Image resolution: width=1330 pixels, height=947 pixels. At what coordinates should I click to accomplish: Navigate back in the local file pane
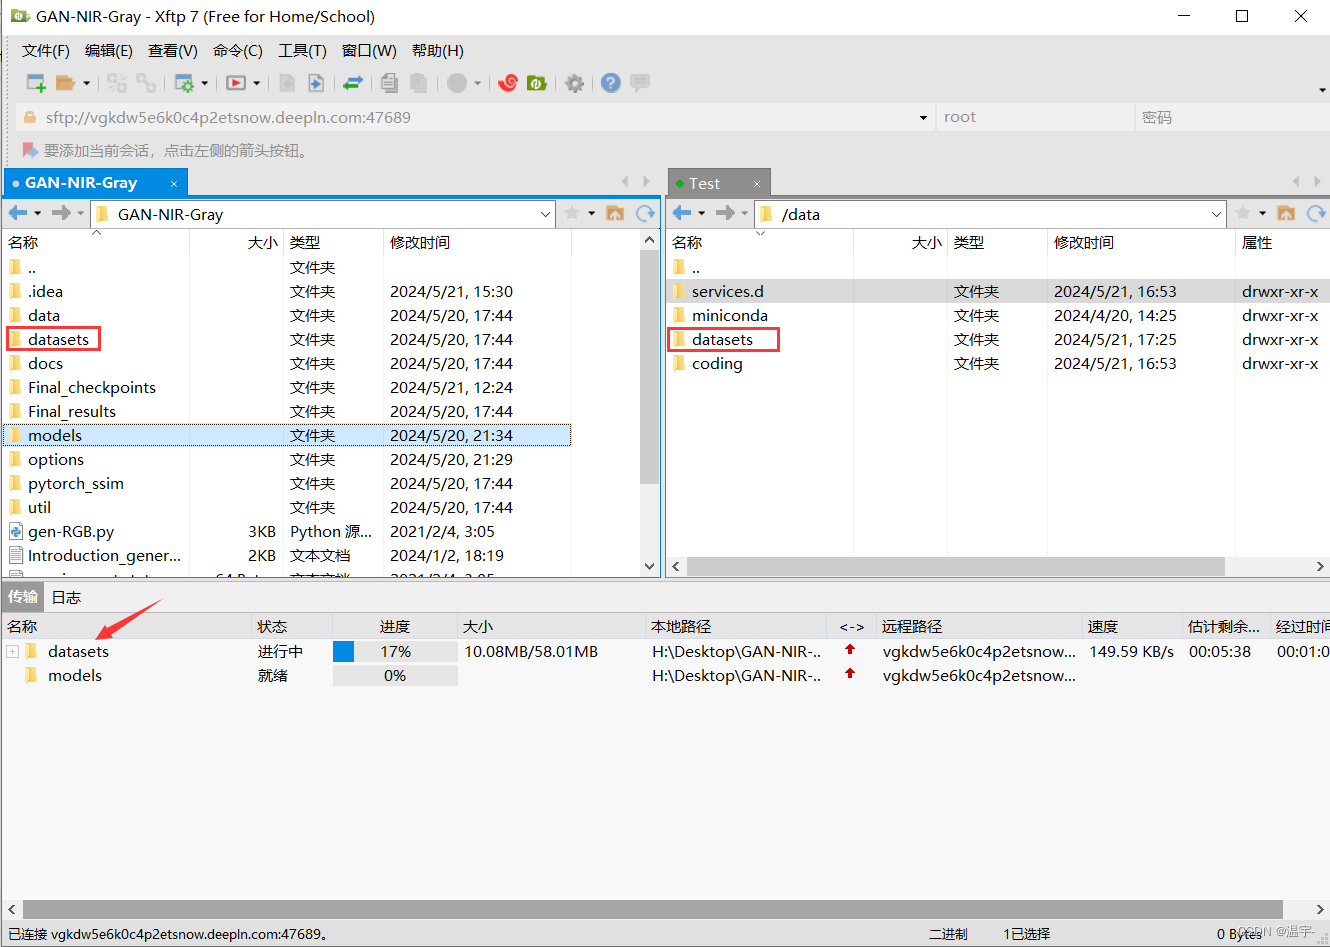point(16,213)
